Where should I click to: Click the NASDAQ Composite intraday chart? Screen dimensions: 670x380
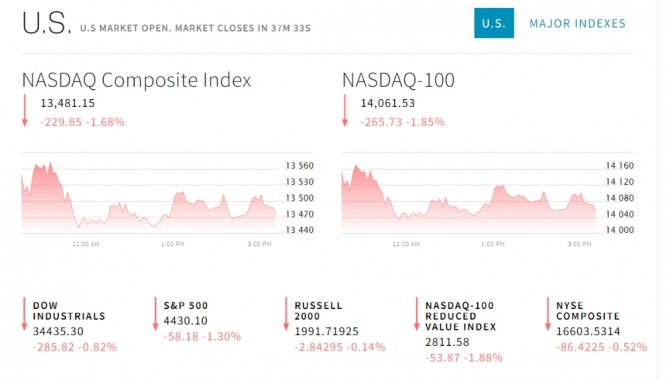(148, 197)
